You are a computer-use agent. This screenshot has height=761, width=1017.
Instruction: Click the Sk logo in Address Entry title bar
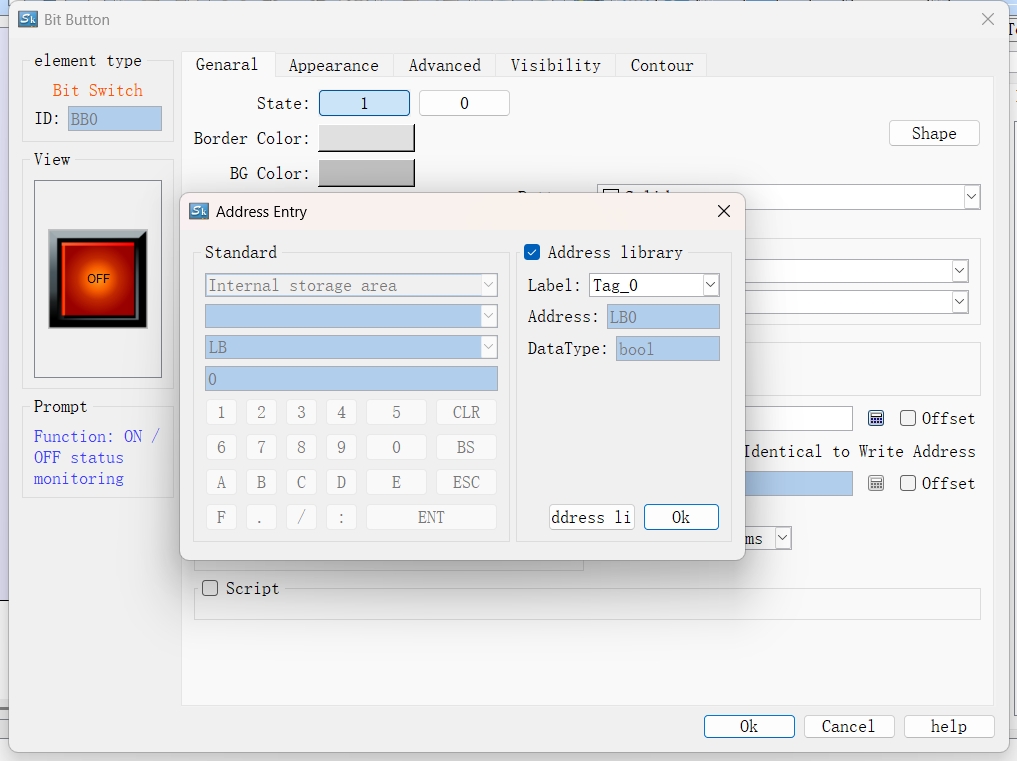(x=199, y=211)
